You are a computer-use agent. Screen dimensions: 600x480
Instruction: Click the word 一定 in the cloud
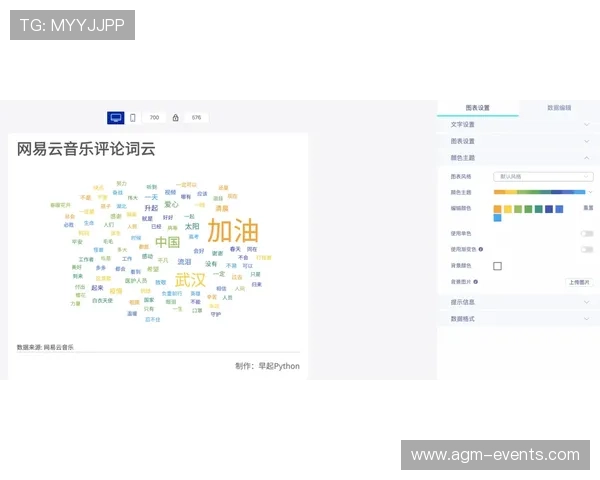(x=219, y=274)
